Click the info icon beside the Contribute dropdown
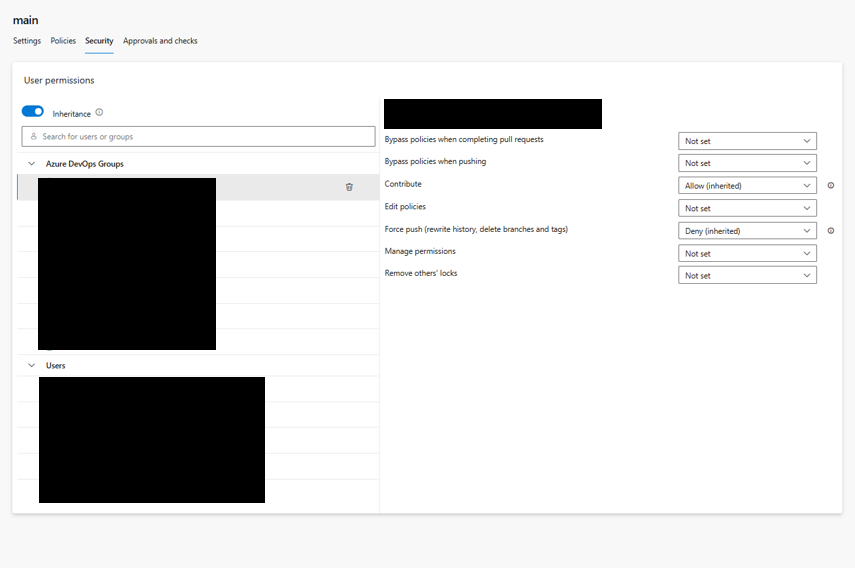Image resolution: width=855 pixels, height=568 pixels. pos(831,186)
